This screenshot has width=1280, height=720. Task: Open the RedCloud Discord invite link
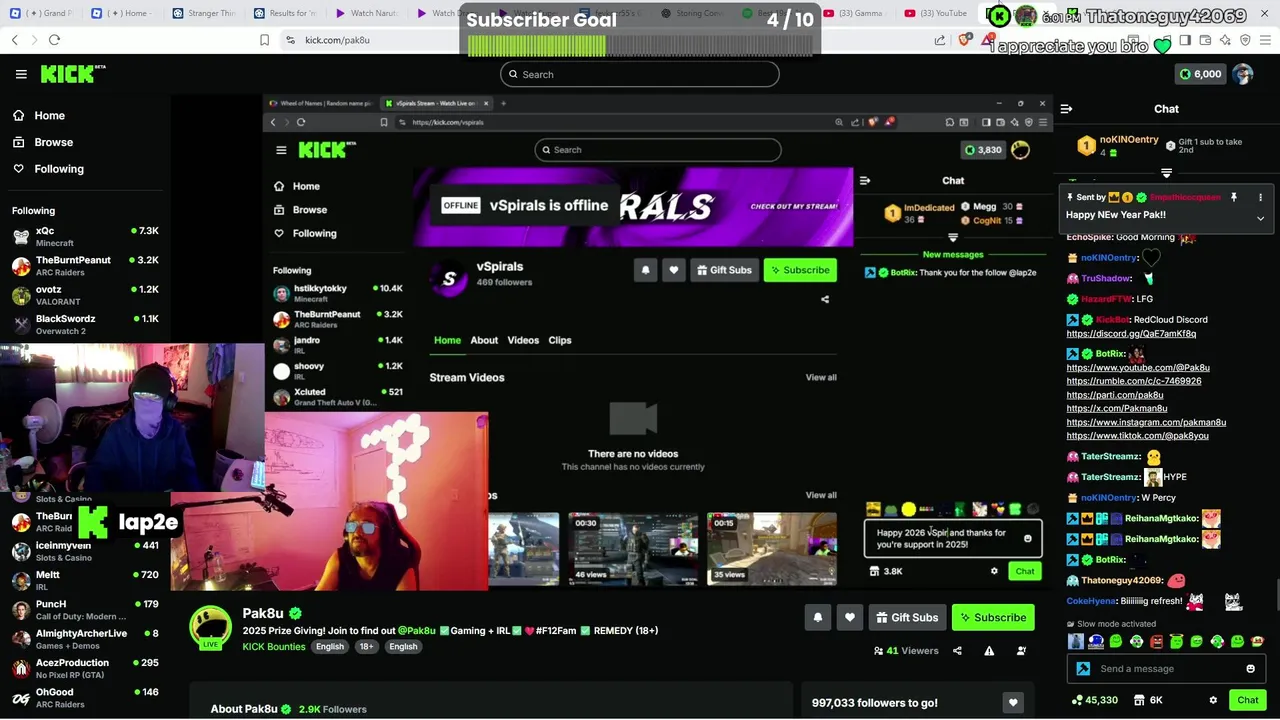[1131, 334]
